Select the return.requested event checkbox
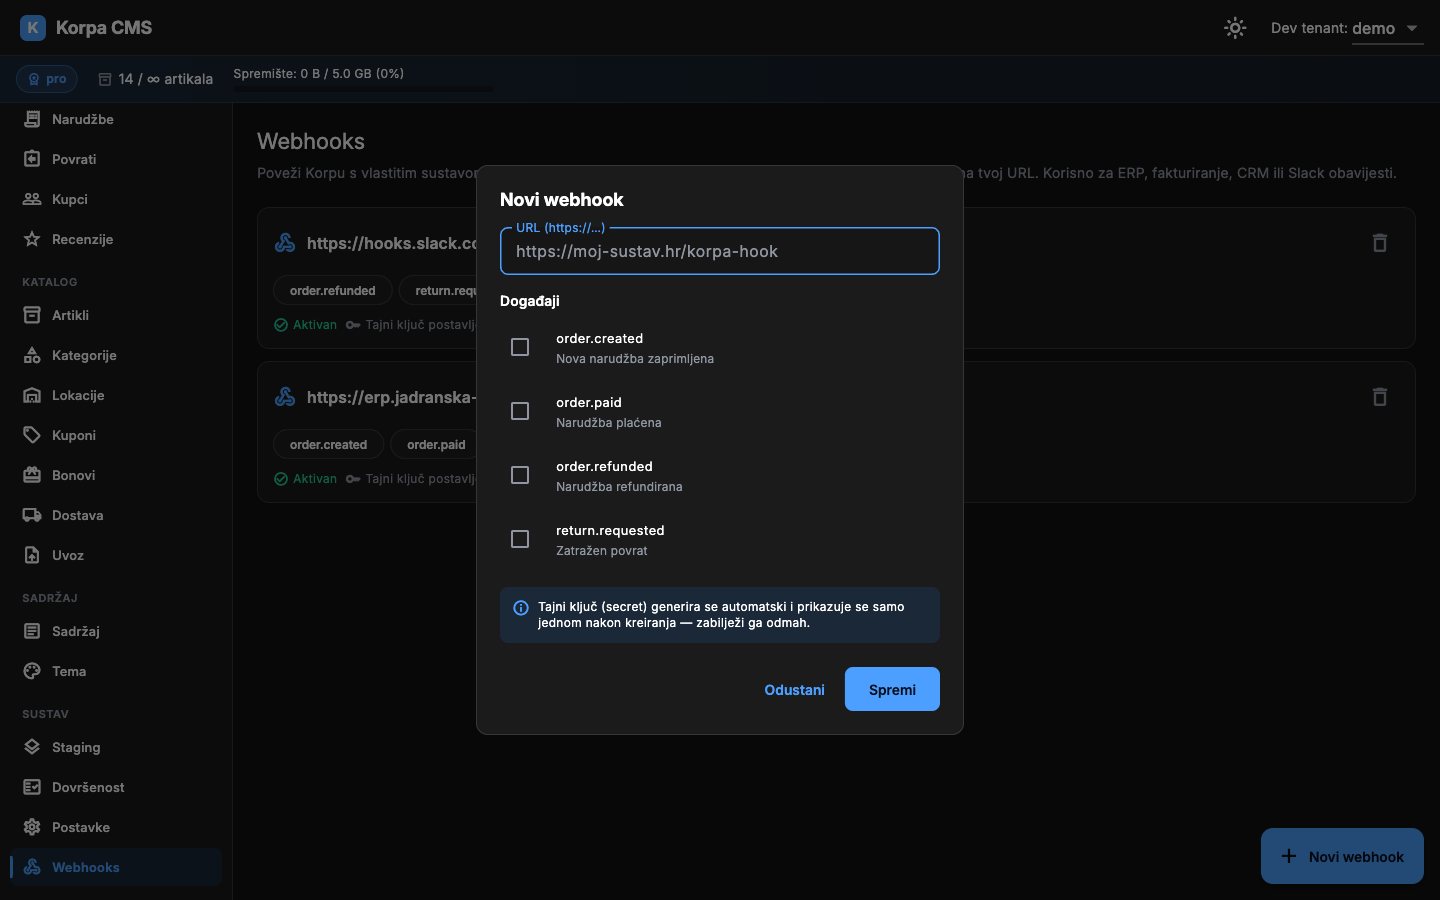 520,539
